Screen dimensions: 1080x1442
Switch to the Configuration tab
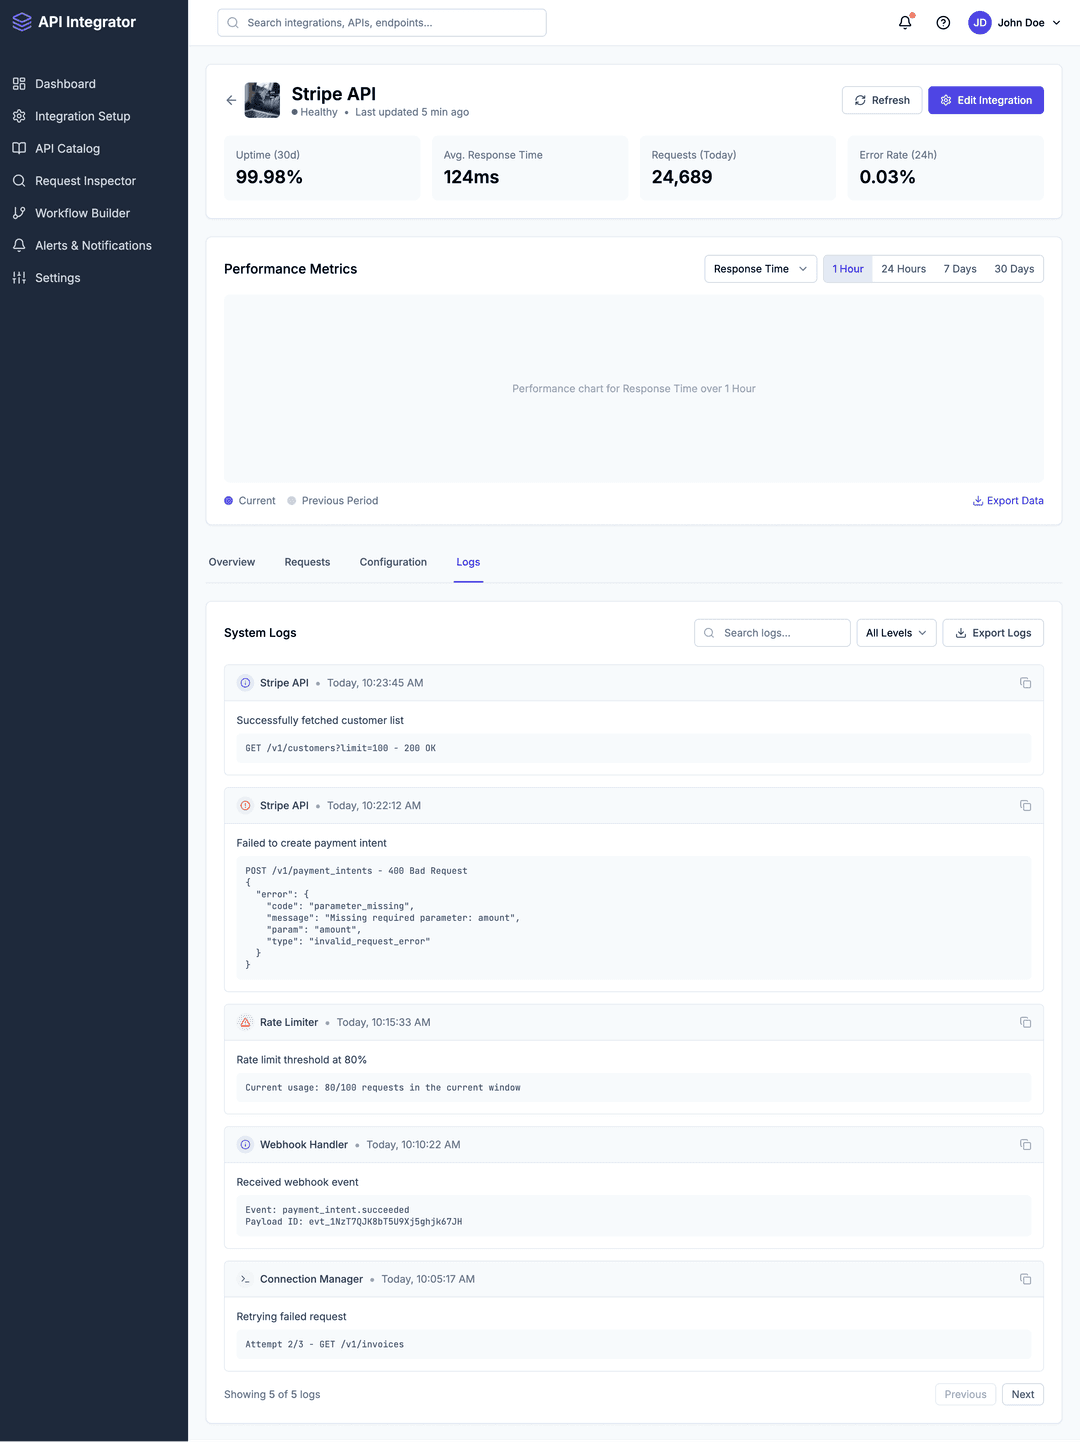click(393, 562)
